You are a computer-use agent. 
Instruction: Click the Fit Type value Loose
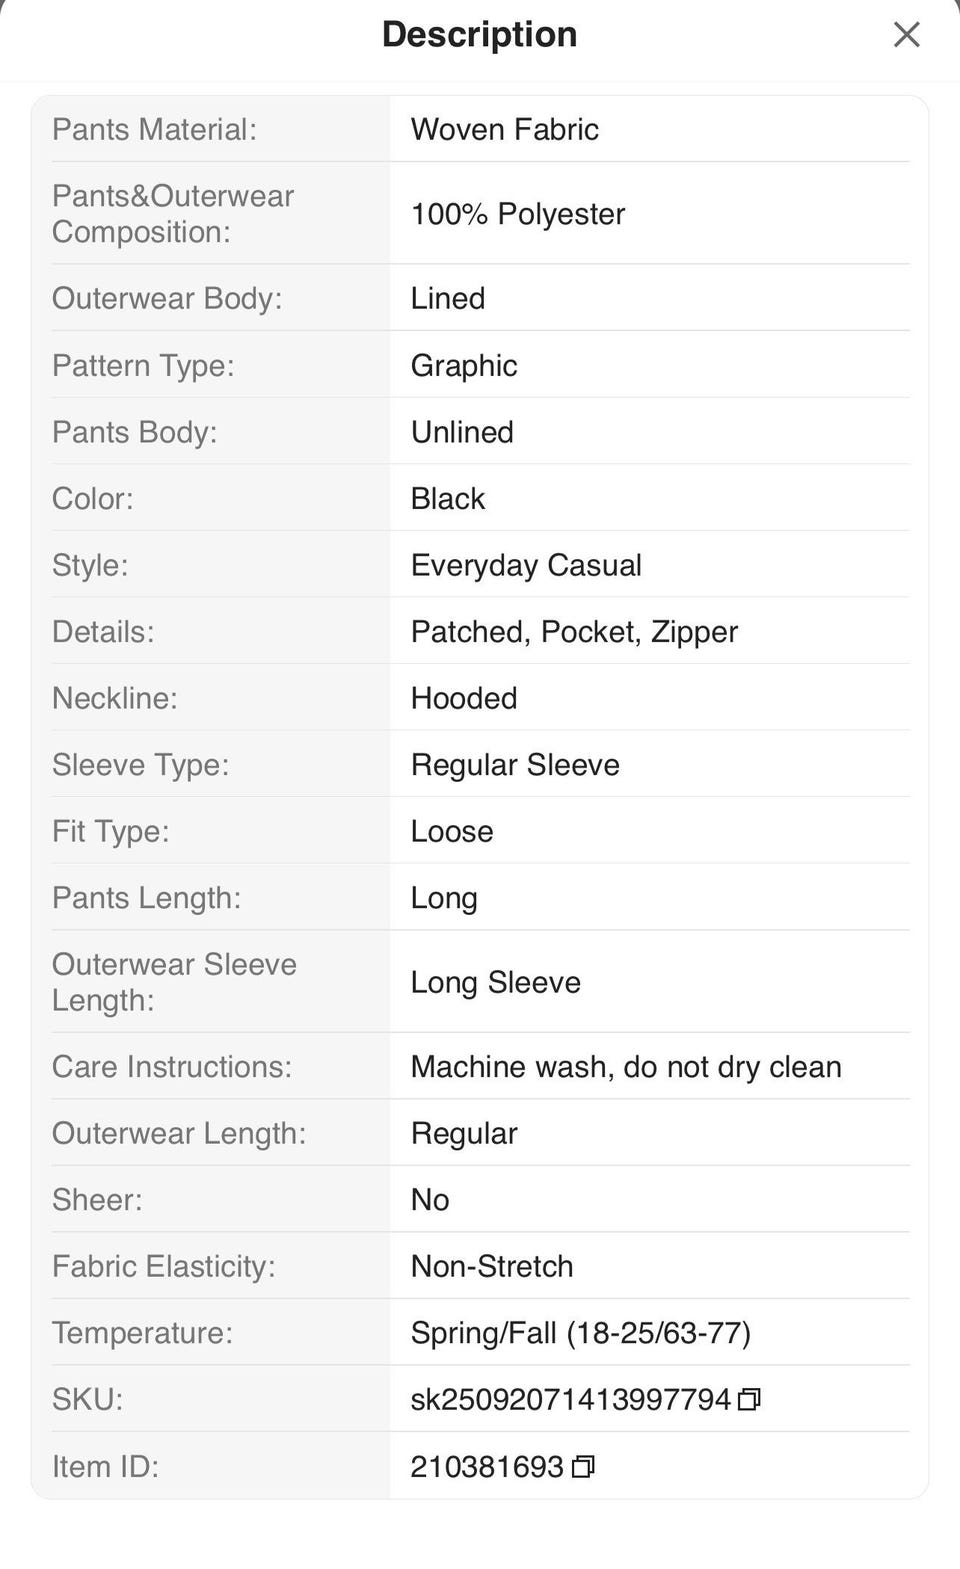tap(452, 832)
